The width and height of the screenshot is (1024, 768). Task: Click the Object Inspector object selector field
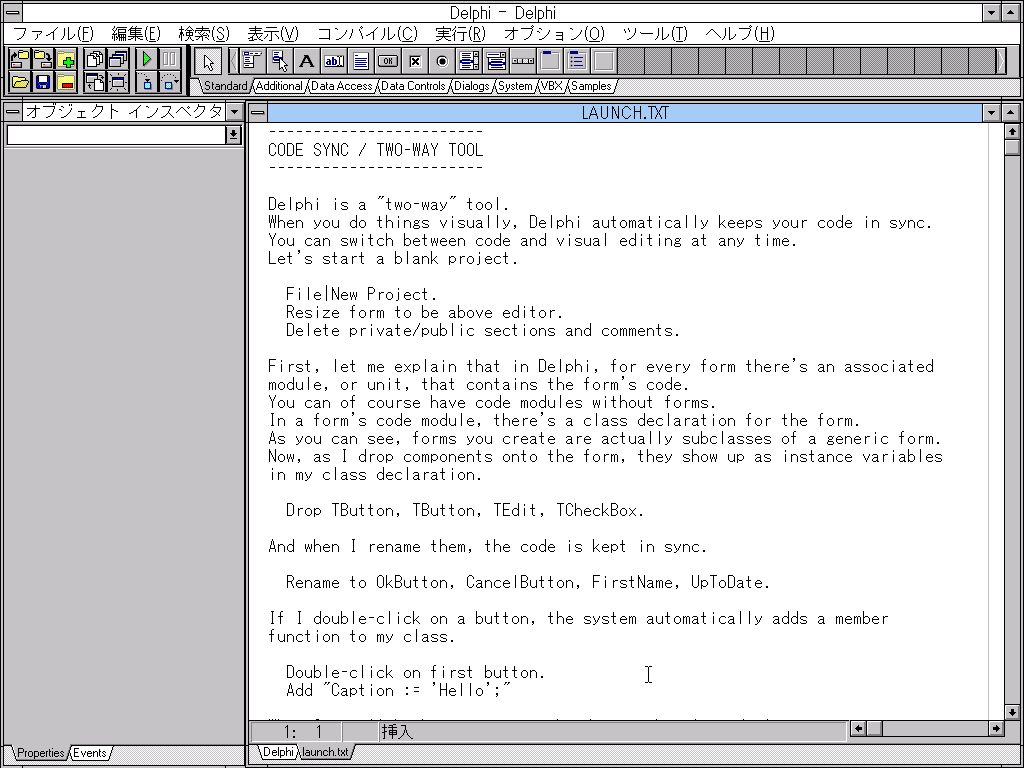116,135
